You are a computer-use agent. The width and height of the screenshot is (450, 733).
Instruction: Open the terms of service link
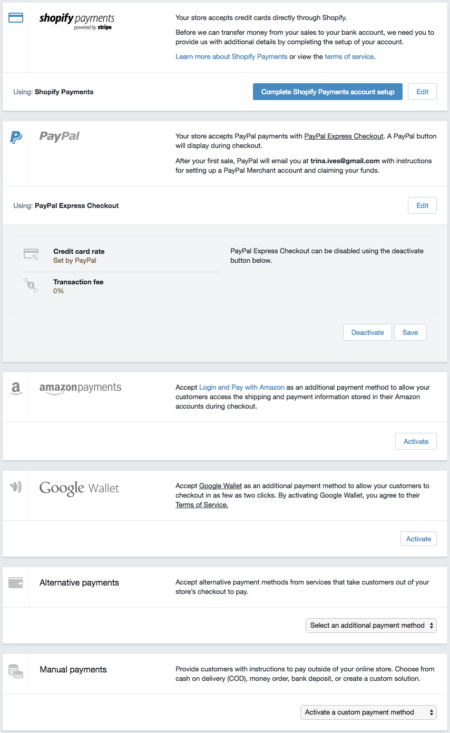click(349, 57)
